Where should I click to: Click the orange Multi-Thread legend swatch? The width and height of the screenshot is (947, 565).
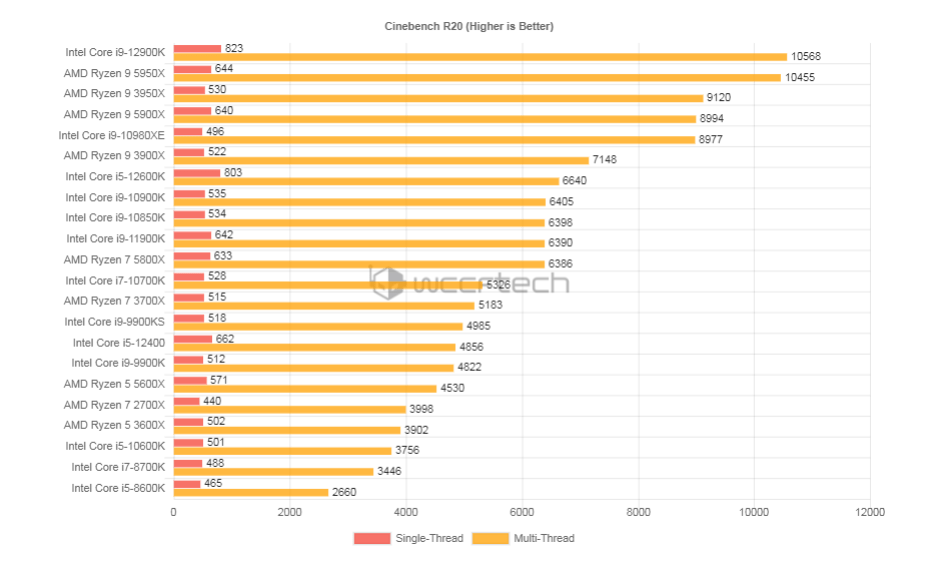490,538
